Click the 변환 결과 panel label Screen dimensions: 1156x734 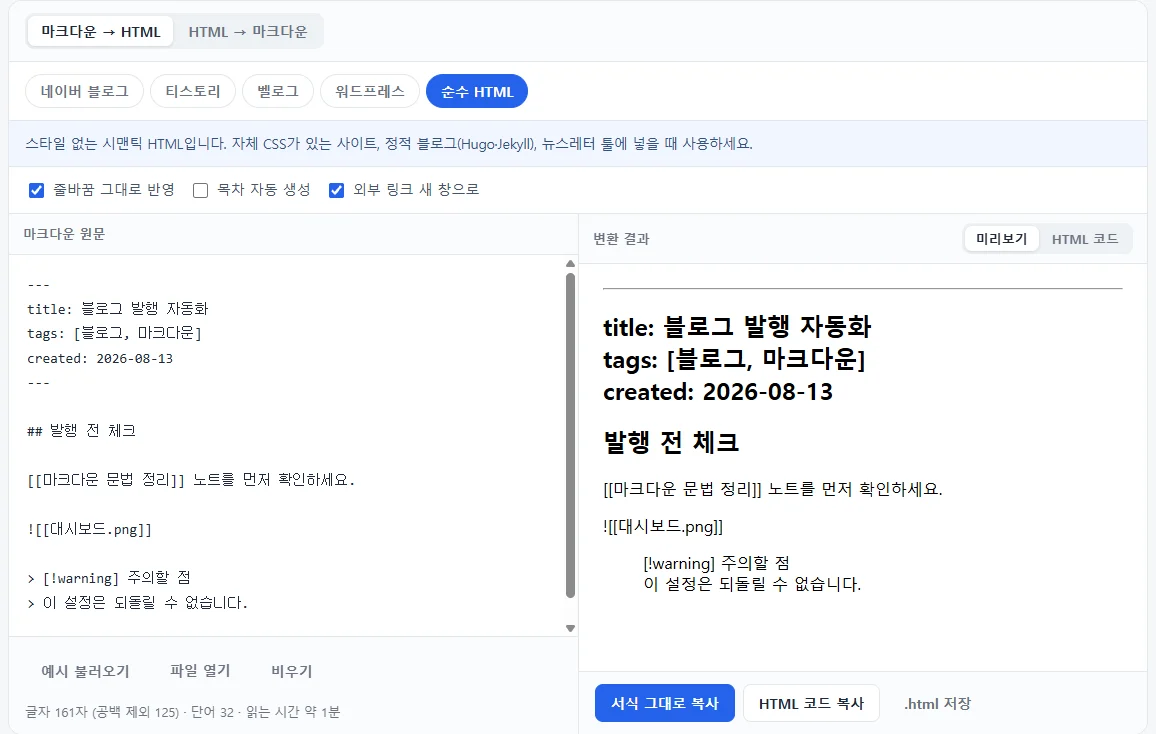[621, 239]
